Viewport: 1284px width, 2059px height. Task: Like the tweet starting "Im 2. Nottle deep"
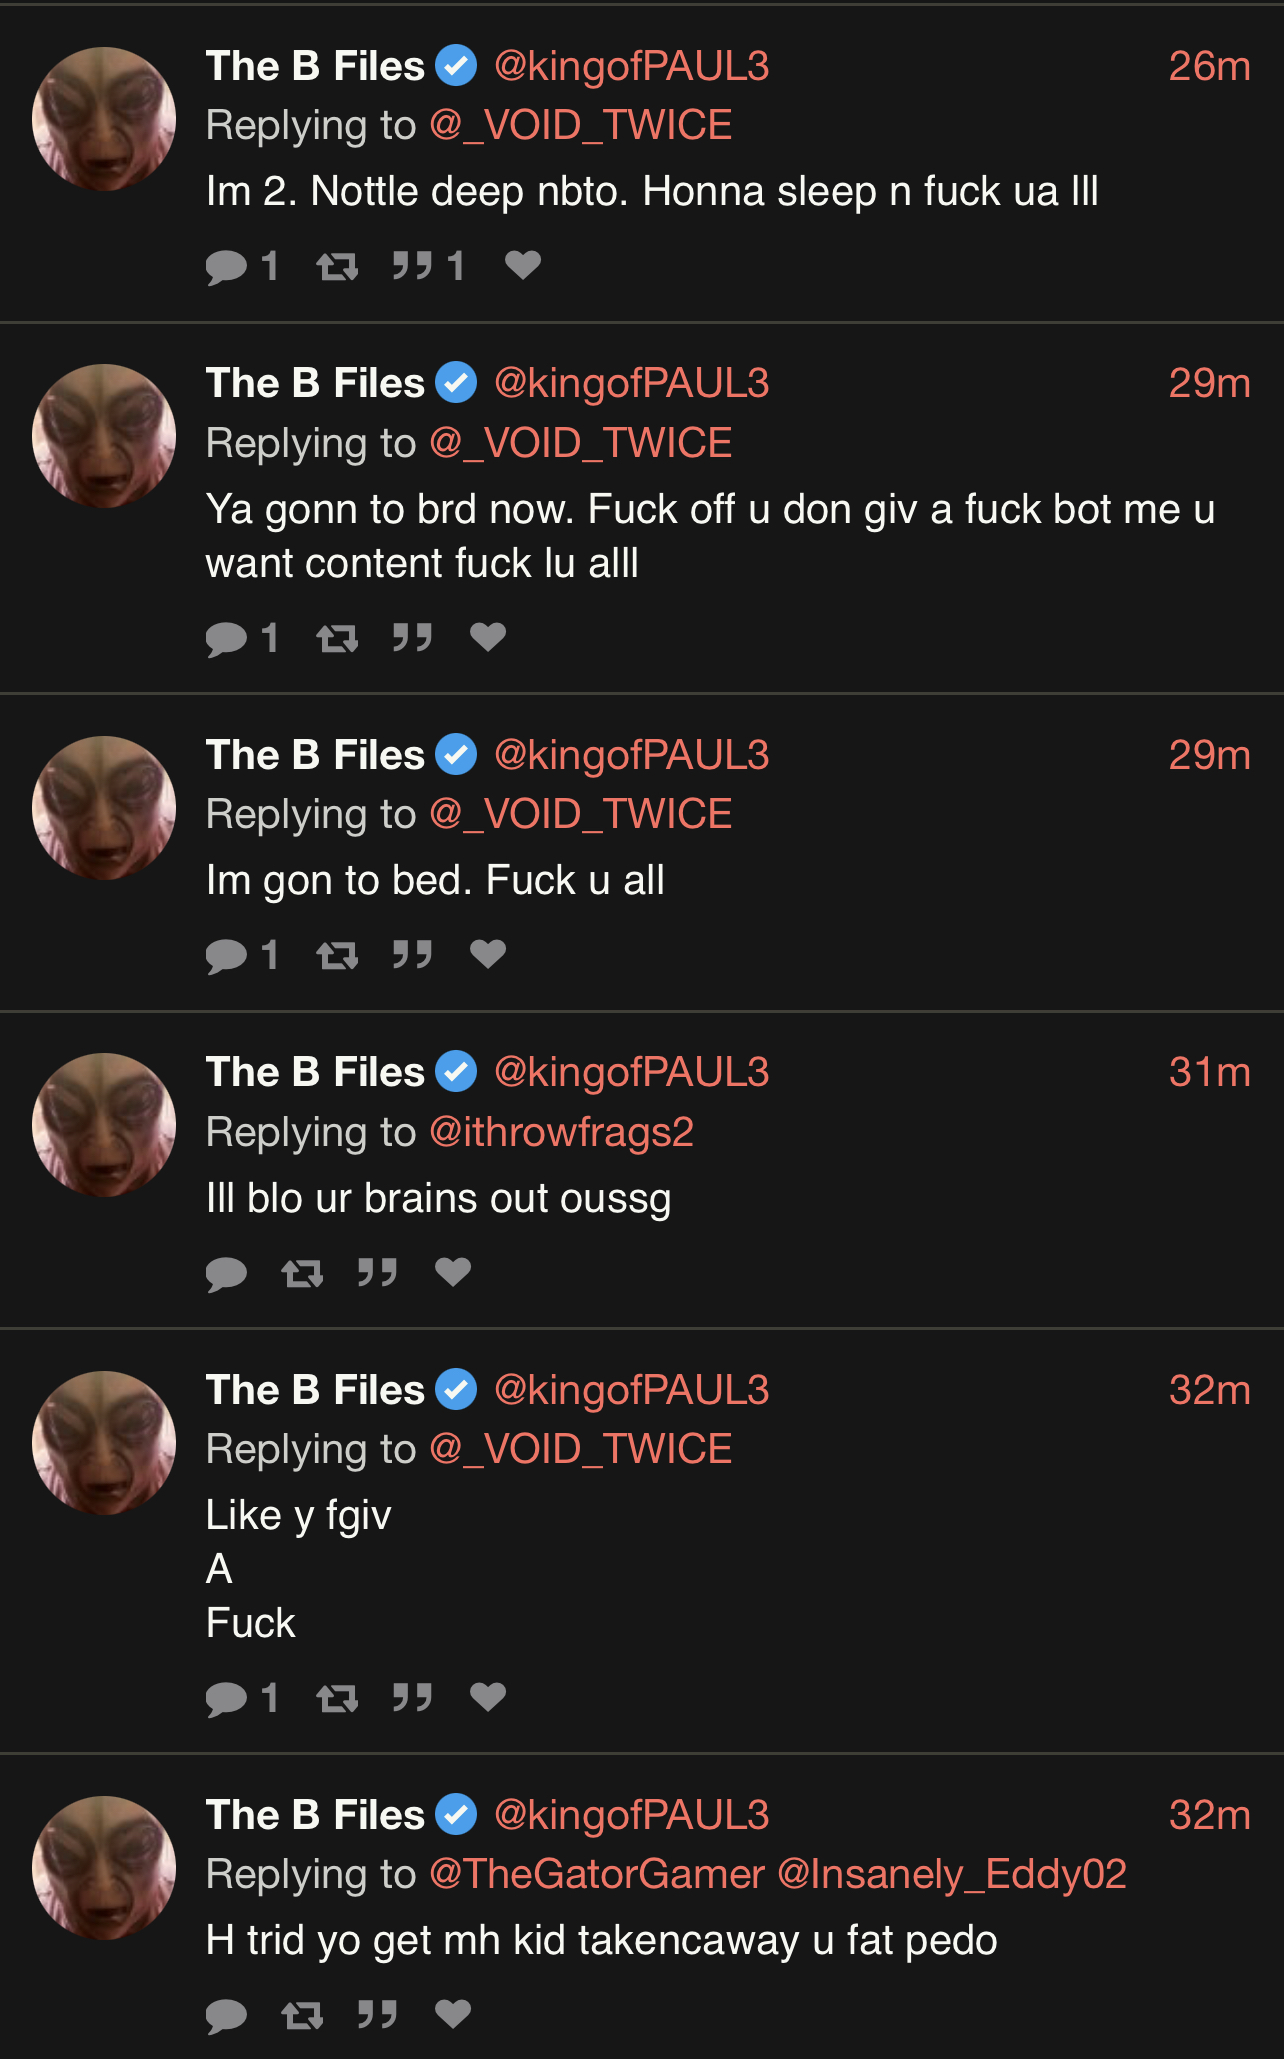click(x=522, y=265)
